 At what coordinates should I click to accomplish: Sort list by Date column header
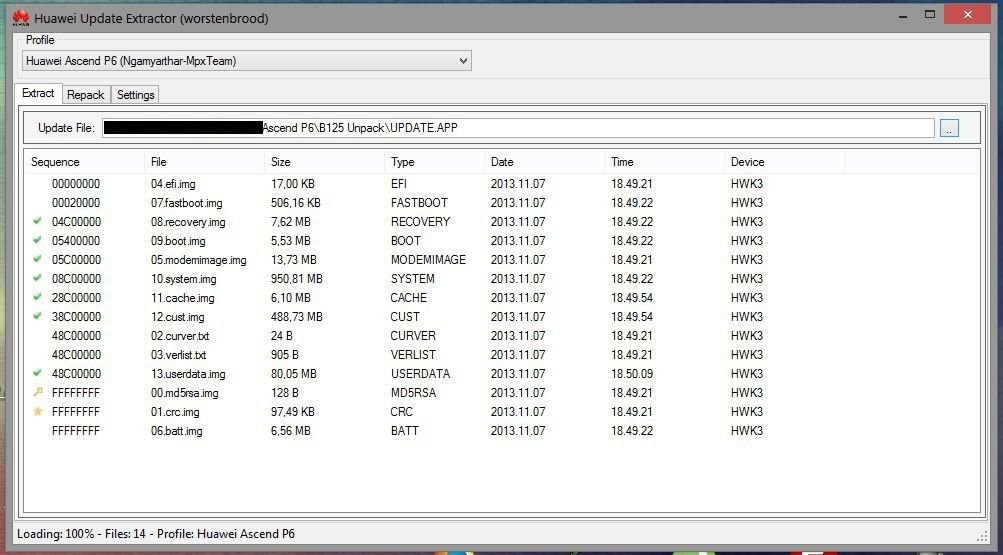coord(544,162)
